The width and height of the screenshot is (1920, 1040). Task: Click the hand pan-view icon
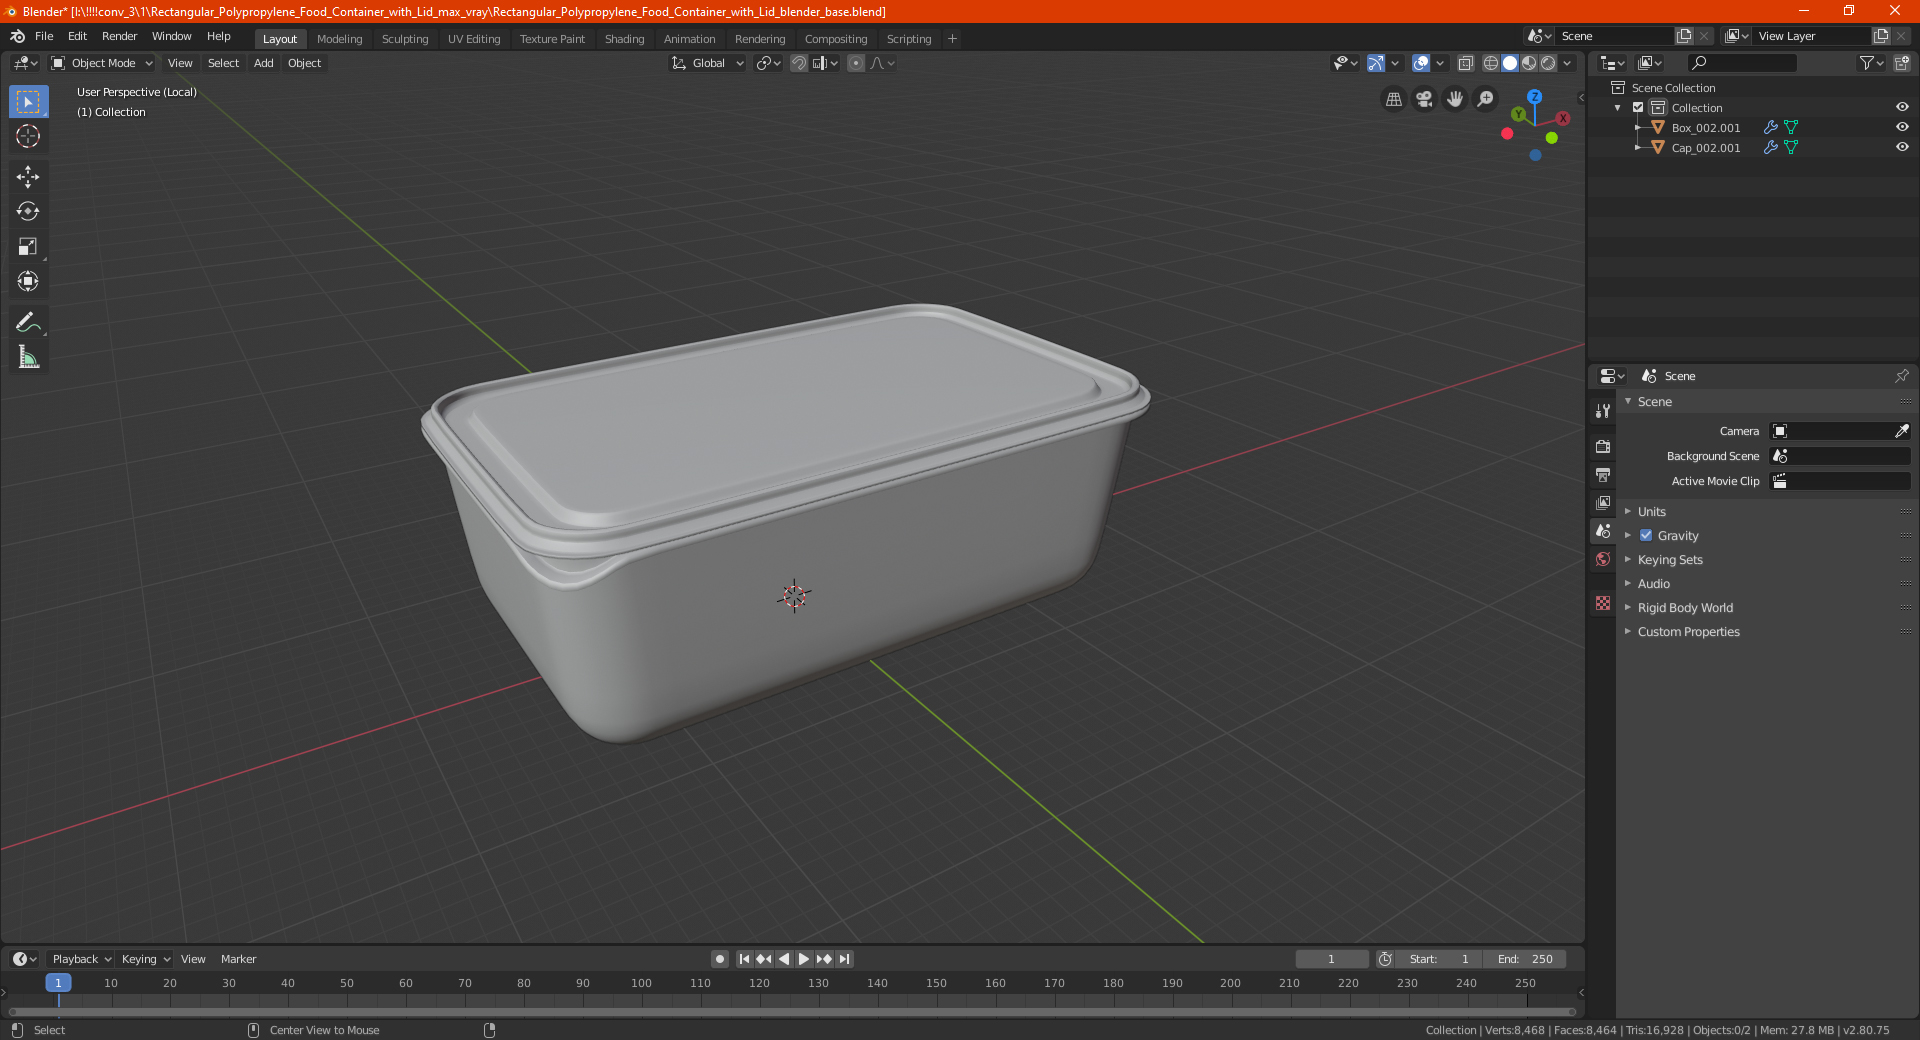[x=1455, y=99]
